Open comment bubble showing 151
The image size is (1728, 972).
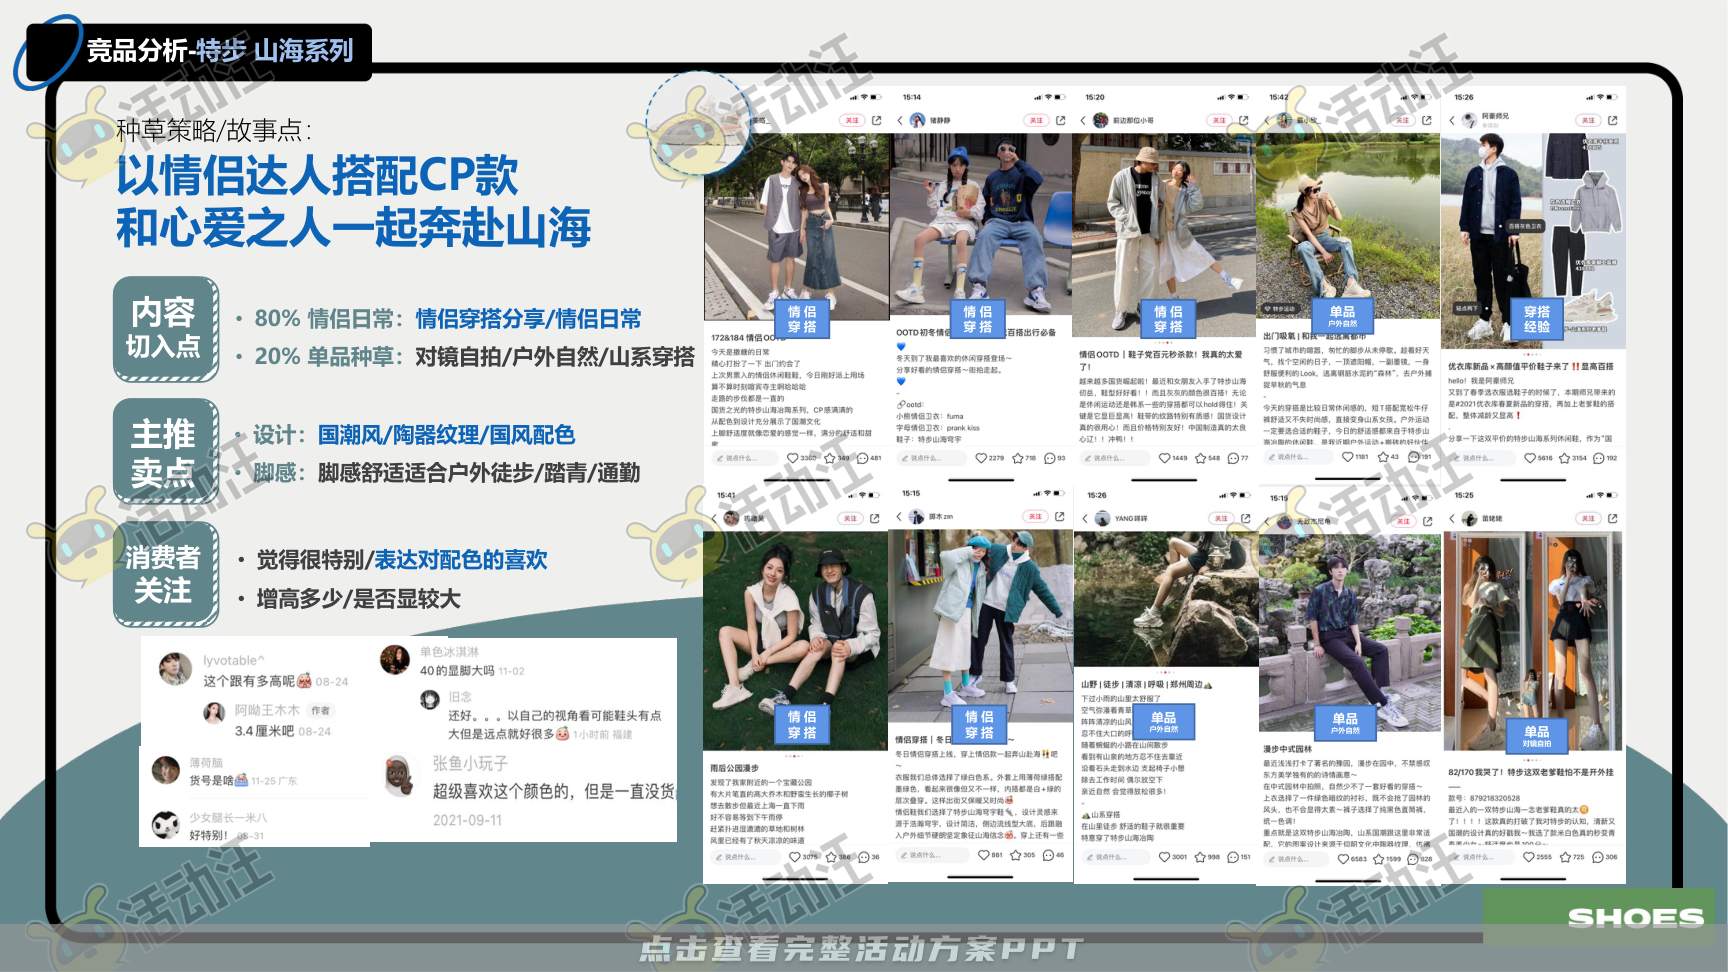(x=1233, y=857)
